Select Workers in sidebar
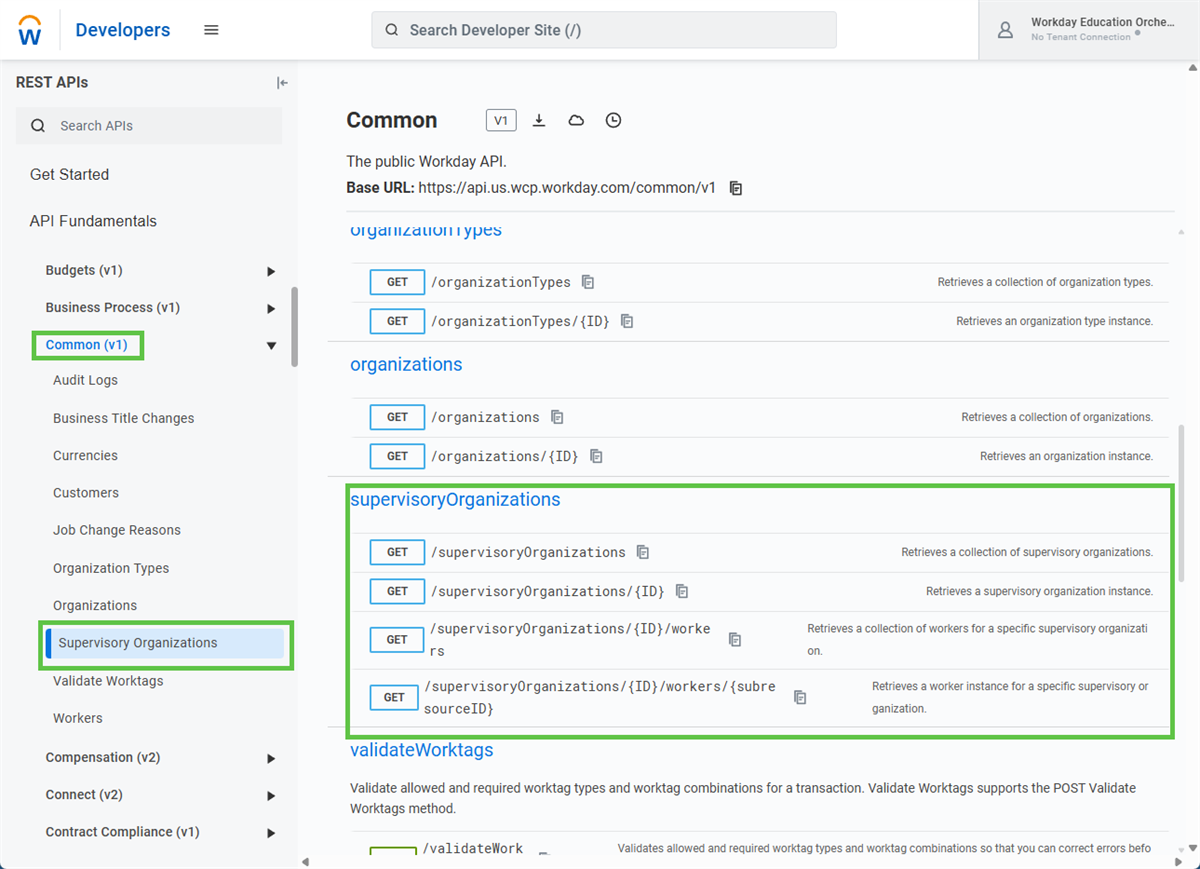The height and width of the screenshot is (869, 1200). tap(78, 718)
